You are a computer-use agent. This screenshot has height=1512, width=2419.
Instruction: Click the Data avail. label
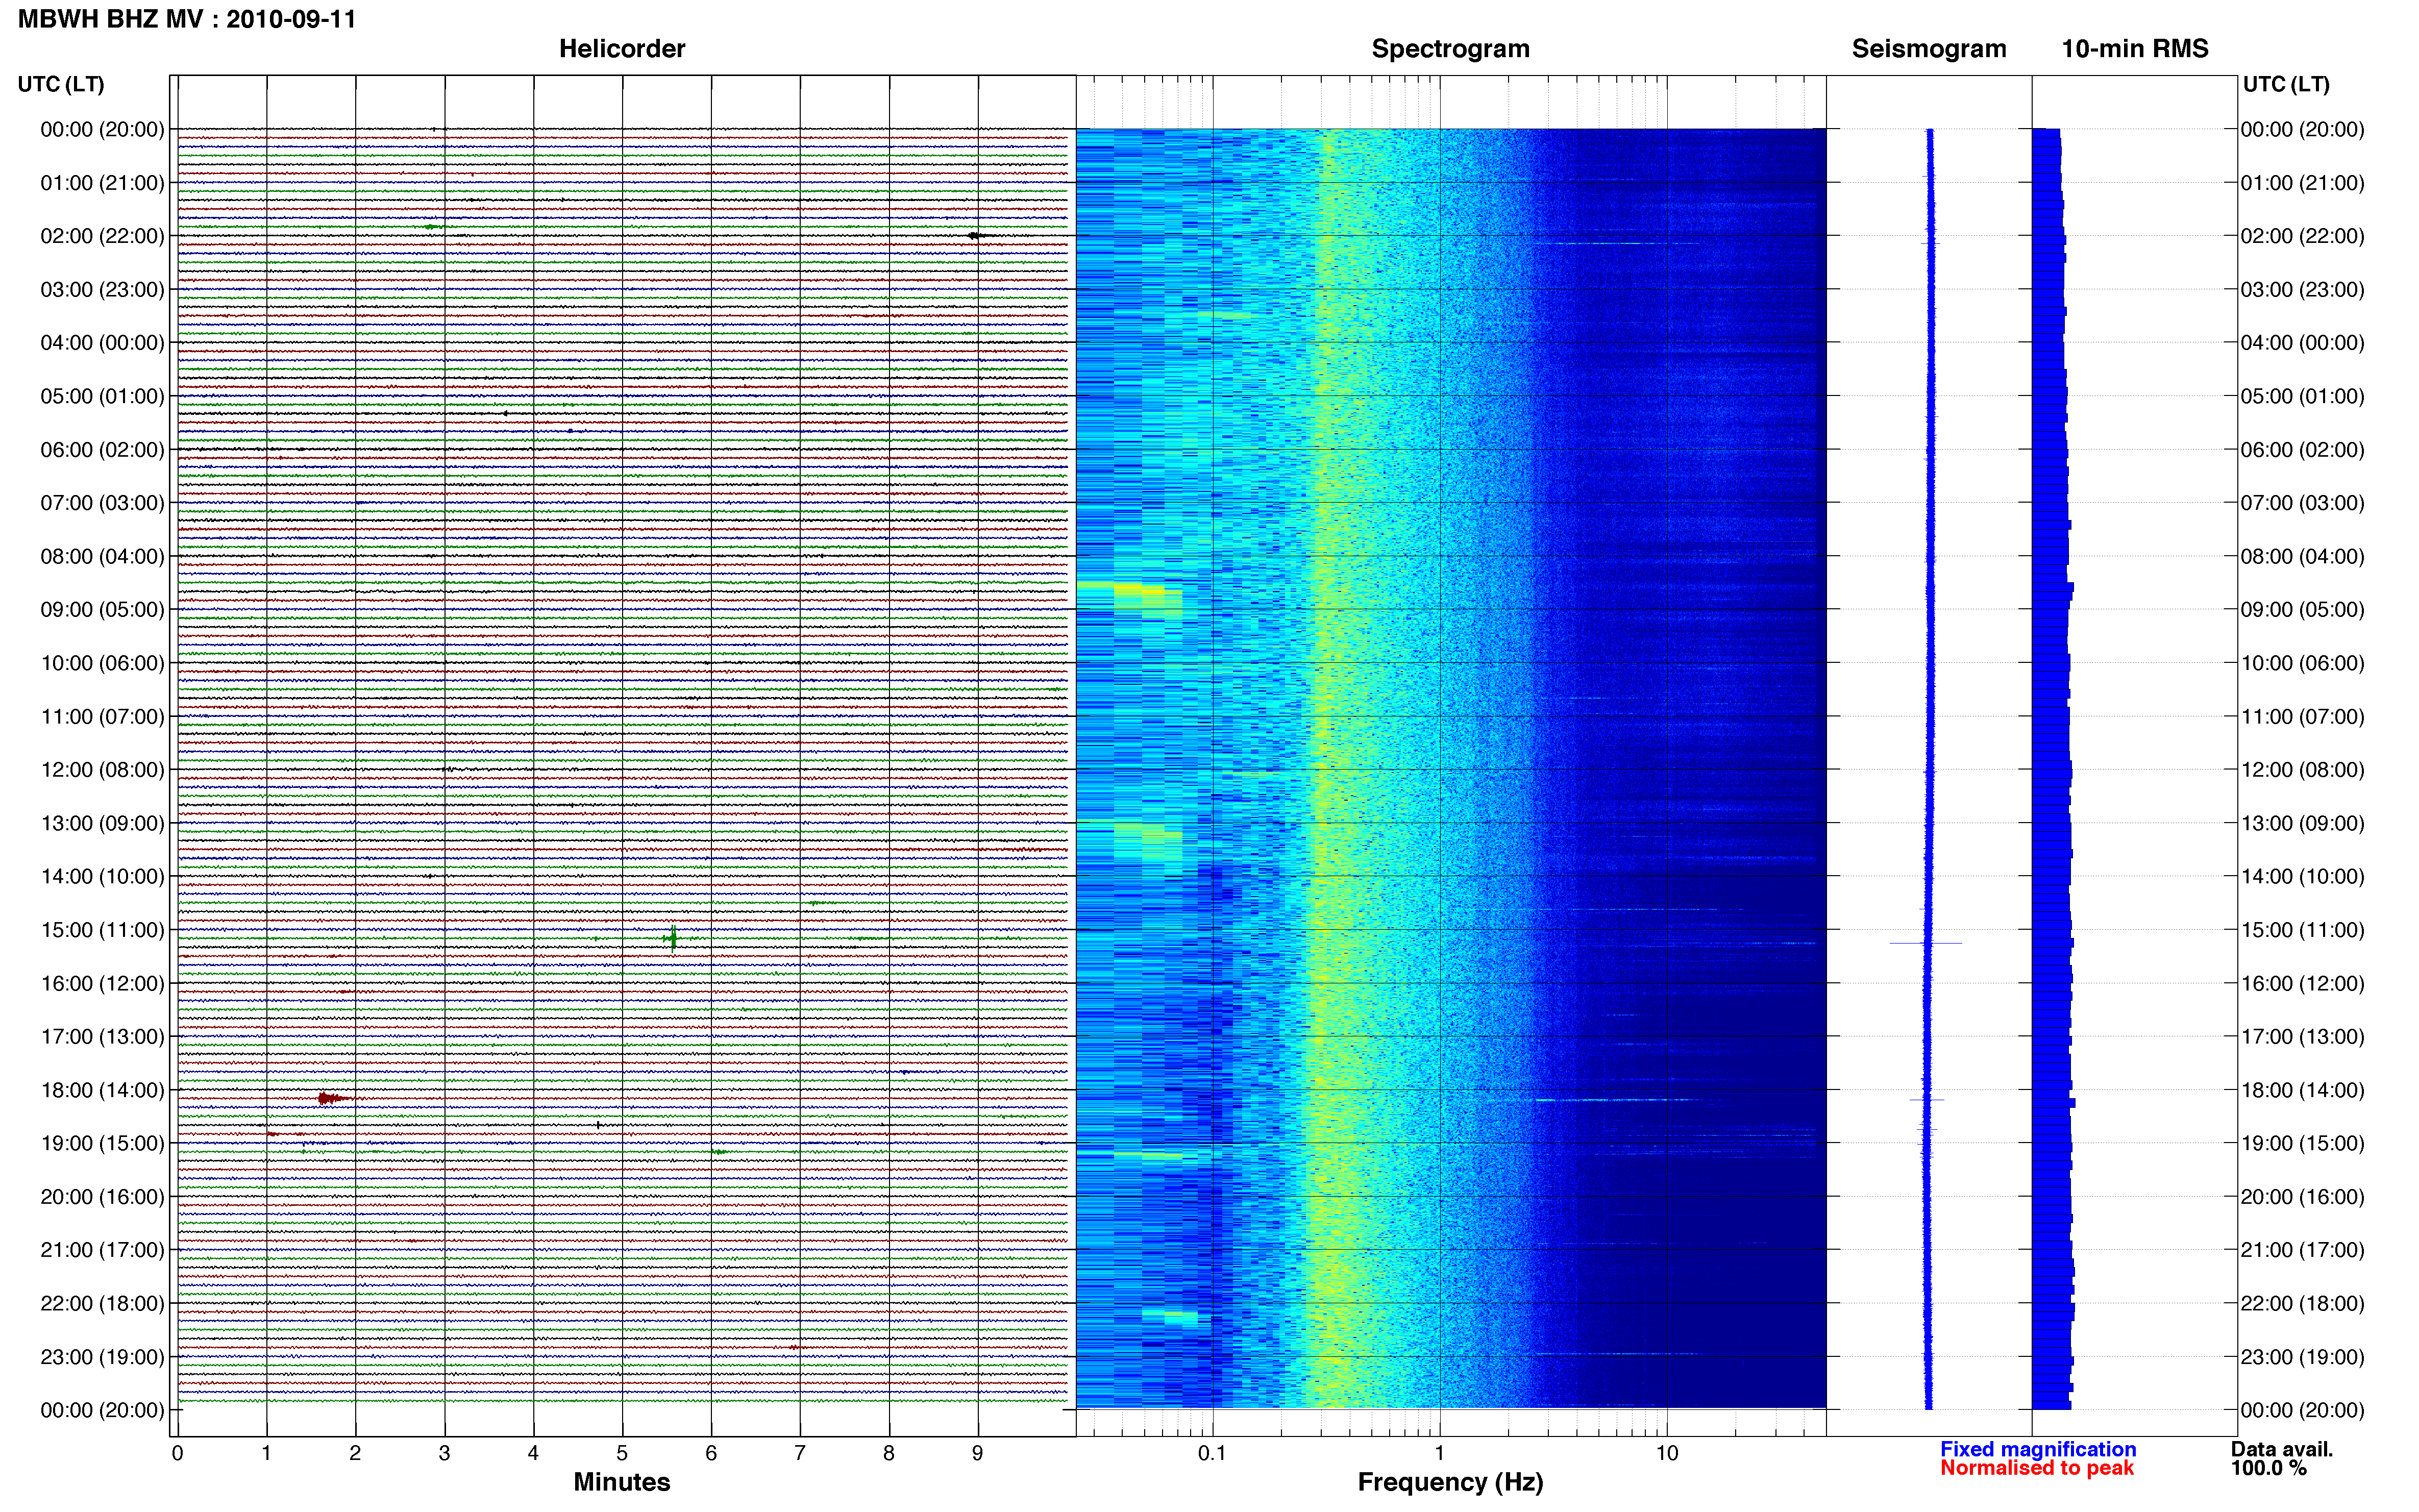(2282, 1449)
